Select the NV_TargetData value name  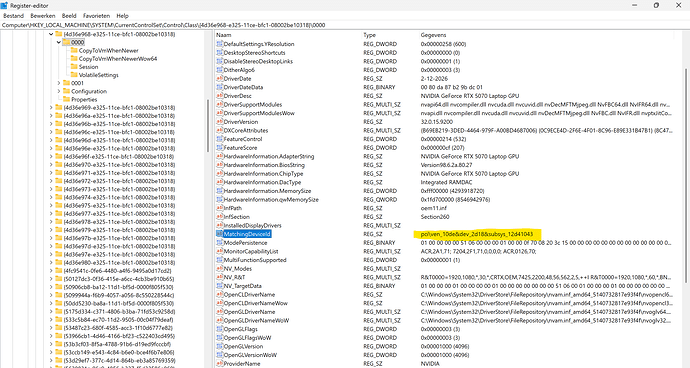[242, 286]
